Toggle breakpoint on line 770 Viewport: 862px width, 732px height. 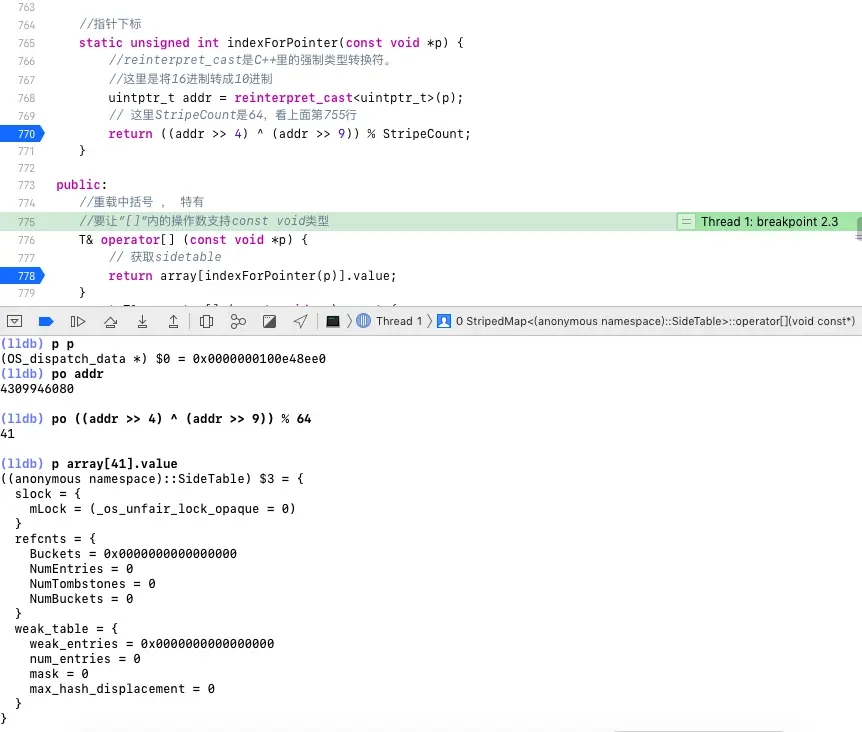click(x=22, y=134)
